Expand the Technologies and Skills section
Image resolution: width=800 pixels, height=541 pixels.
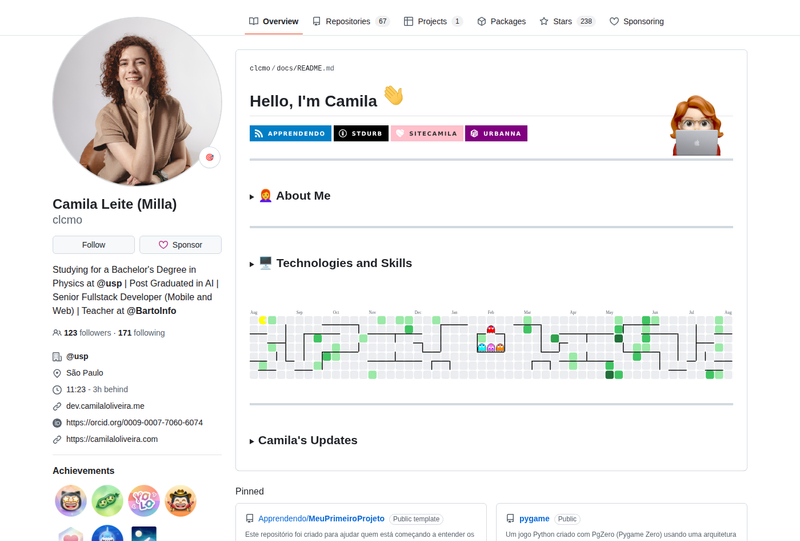click(x=331, y=263)
